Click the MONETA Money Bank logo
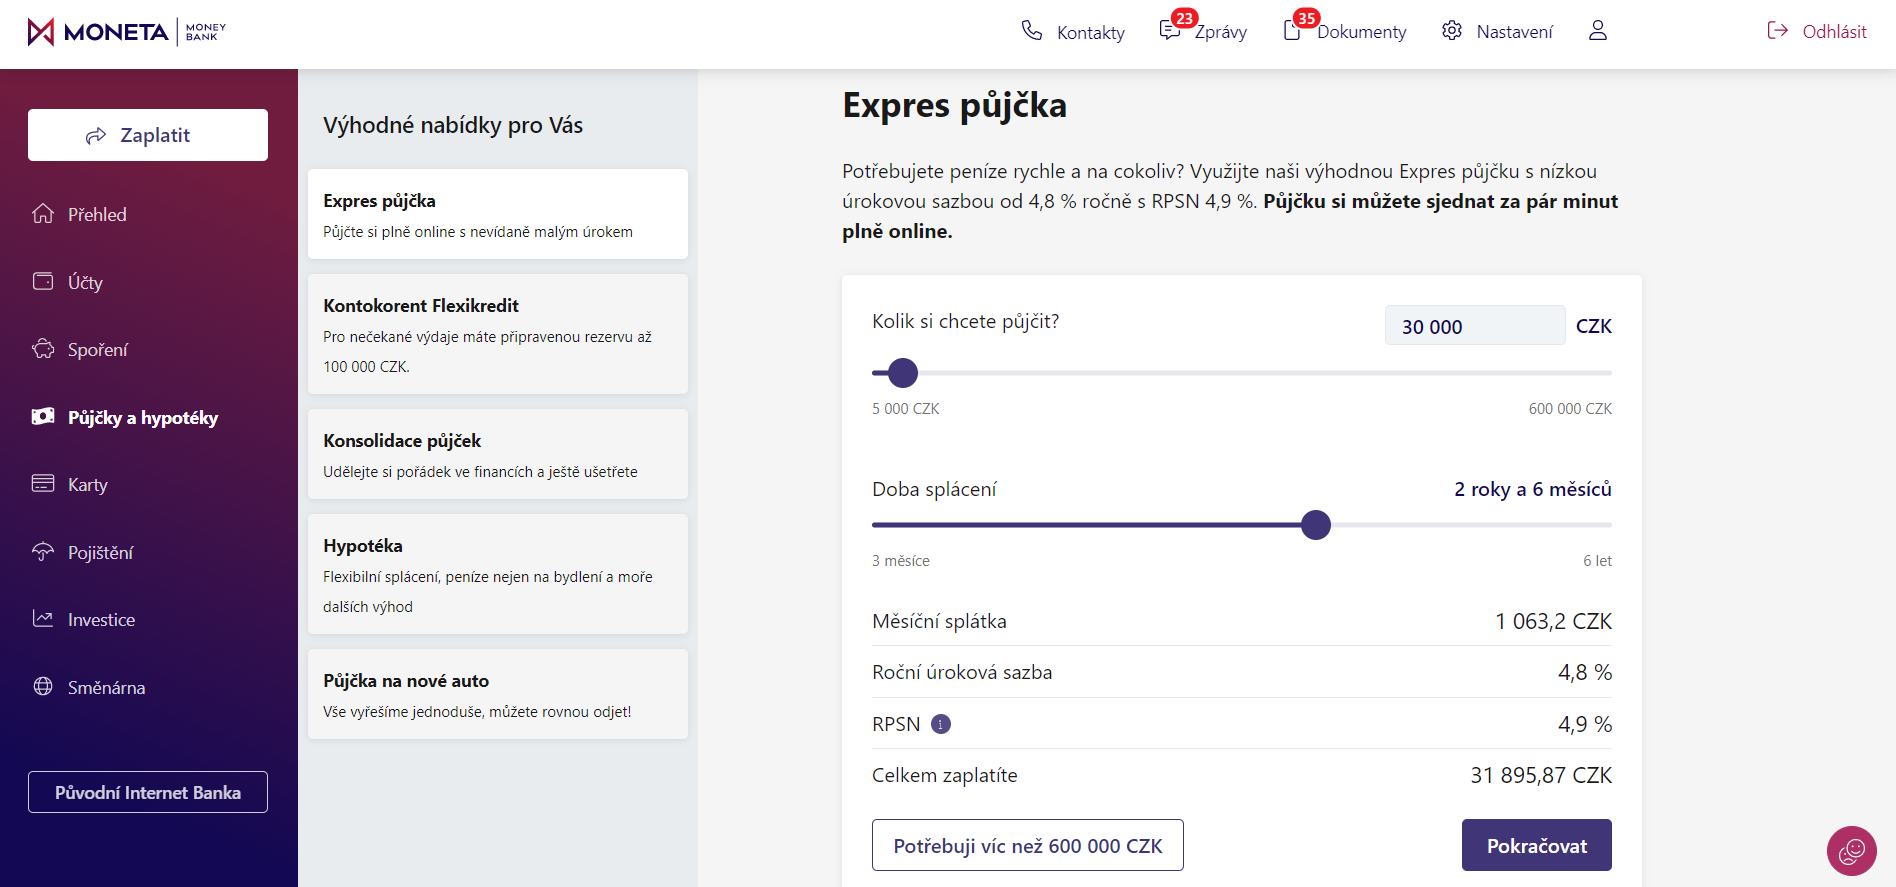Viewport: 1896px width, 887px height. [127, 32]
